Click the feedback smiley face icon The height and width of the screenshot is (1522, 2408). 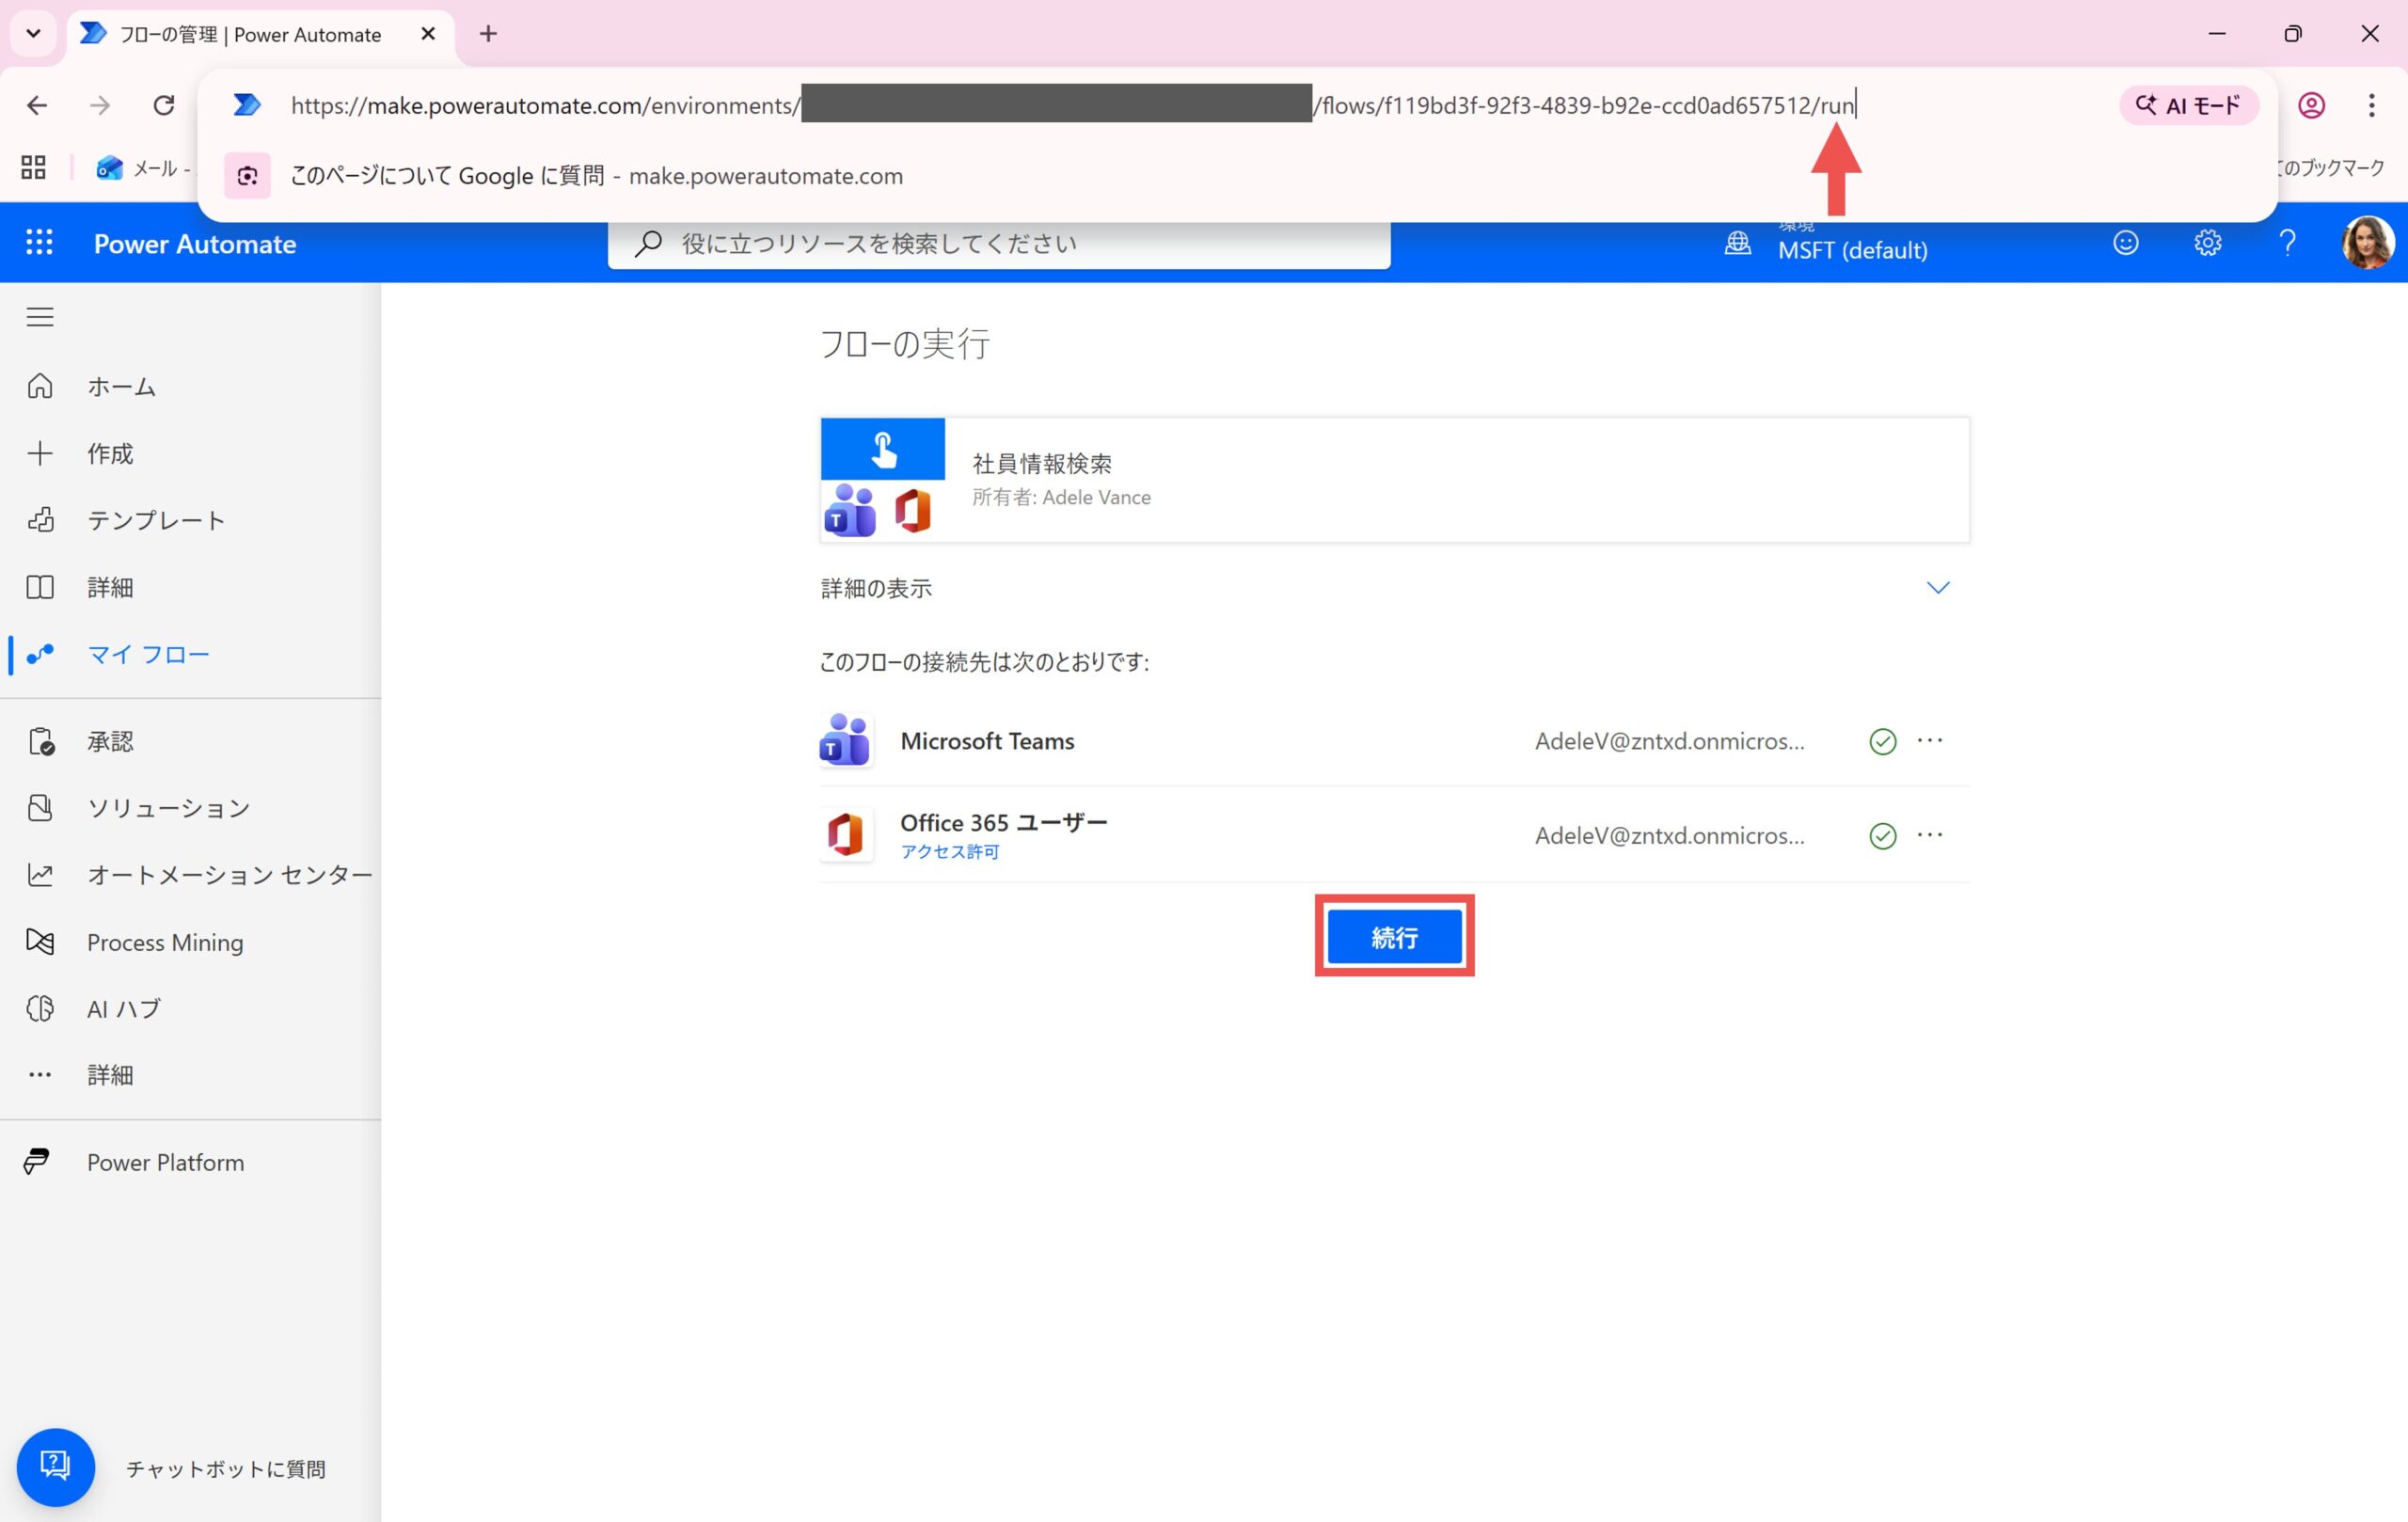point(2125,243)
